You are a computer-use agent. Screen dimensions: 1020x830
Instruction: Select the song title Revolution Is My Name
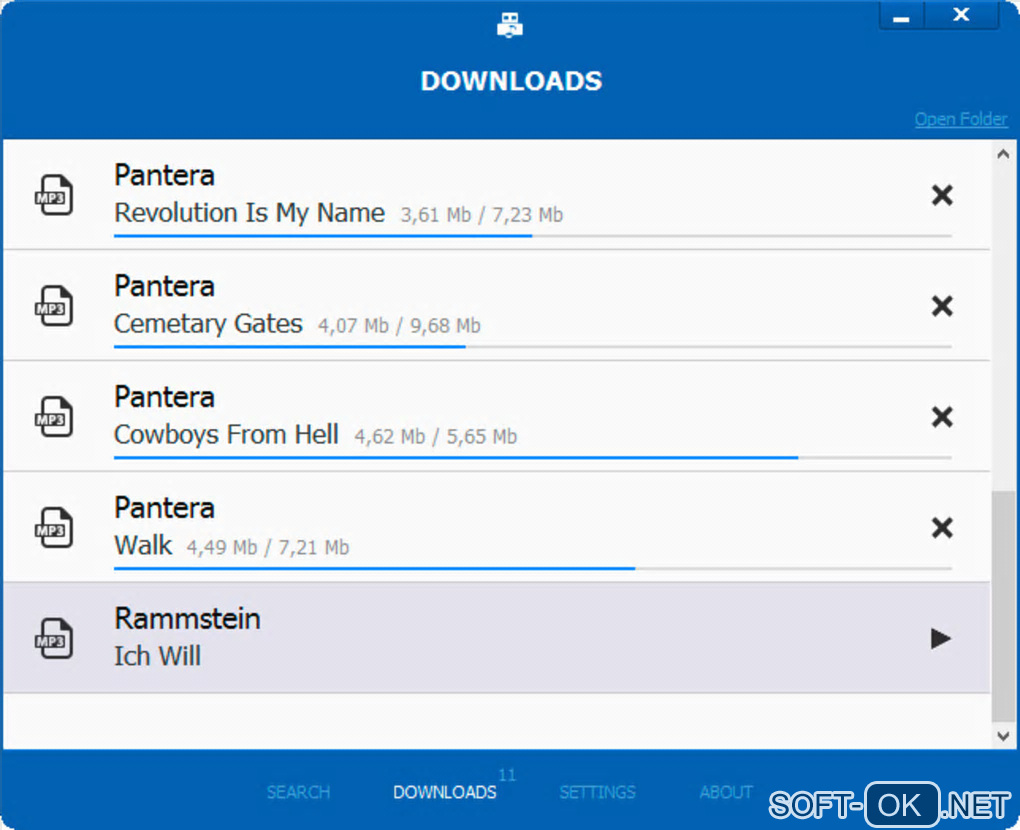[x=250, y=213]
